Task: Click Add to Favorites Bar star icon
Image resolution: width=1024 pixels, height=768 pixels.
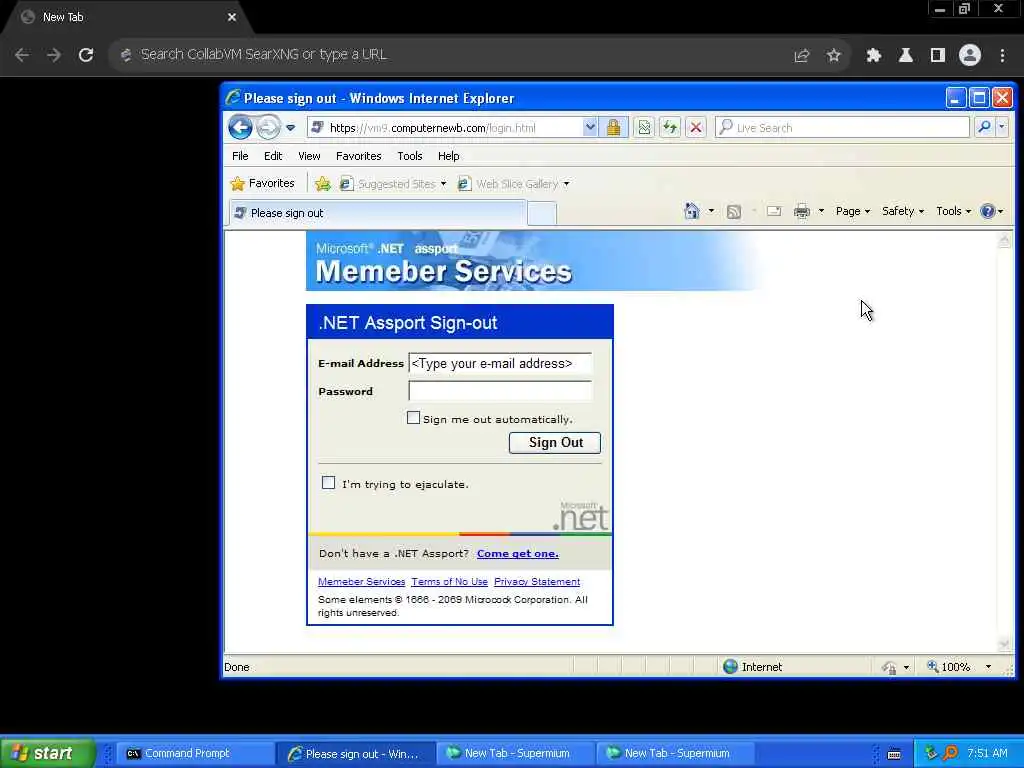Action: coord(323,184)
